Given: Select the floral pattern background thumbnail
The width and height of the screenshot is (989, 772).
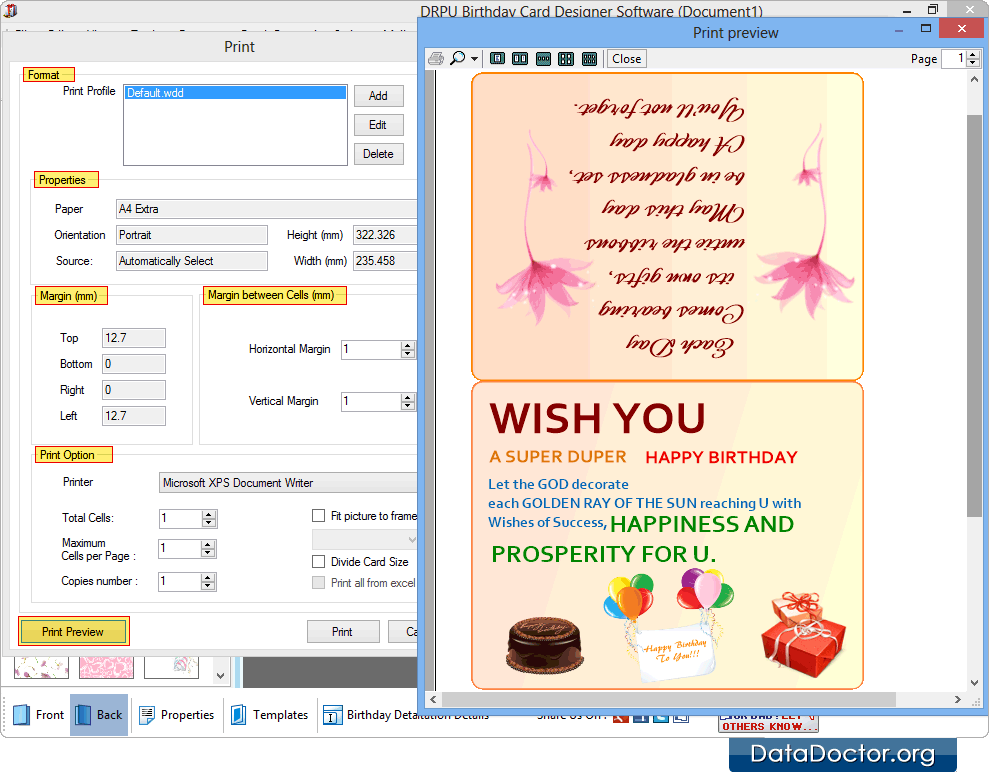Looking at the screenshot, I should [x=41, y=667].
